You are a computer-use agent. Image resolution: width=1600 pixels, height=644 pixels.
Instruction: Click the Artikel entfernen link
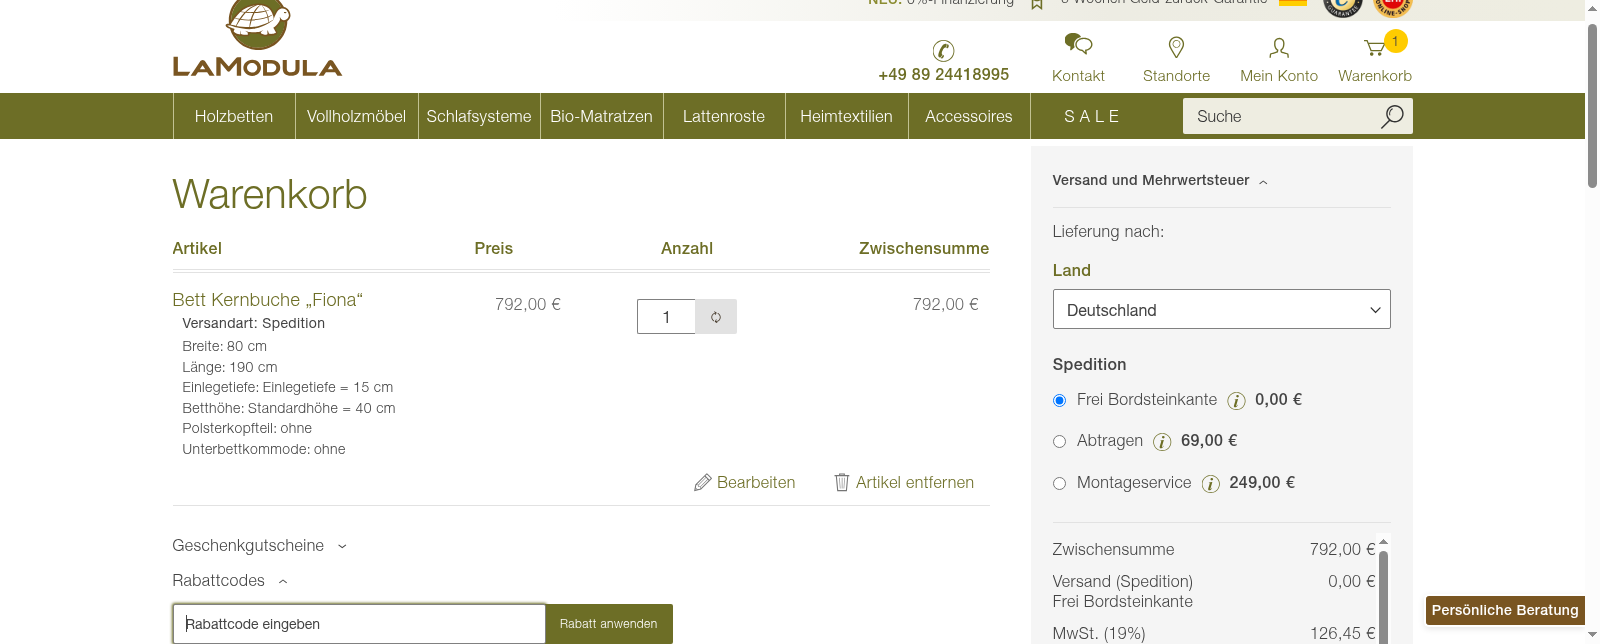(915, 482)
